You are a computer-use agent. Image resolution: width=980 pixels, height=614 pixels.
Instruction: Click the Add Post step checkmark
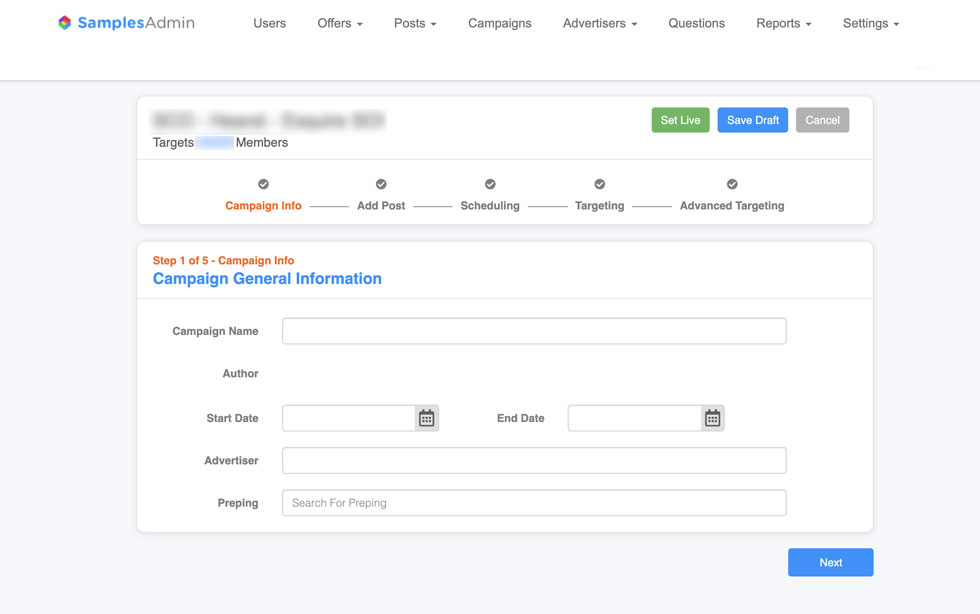pyautogui.click(x=381, y=184)
